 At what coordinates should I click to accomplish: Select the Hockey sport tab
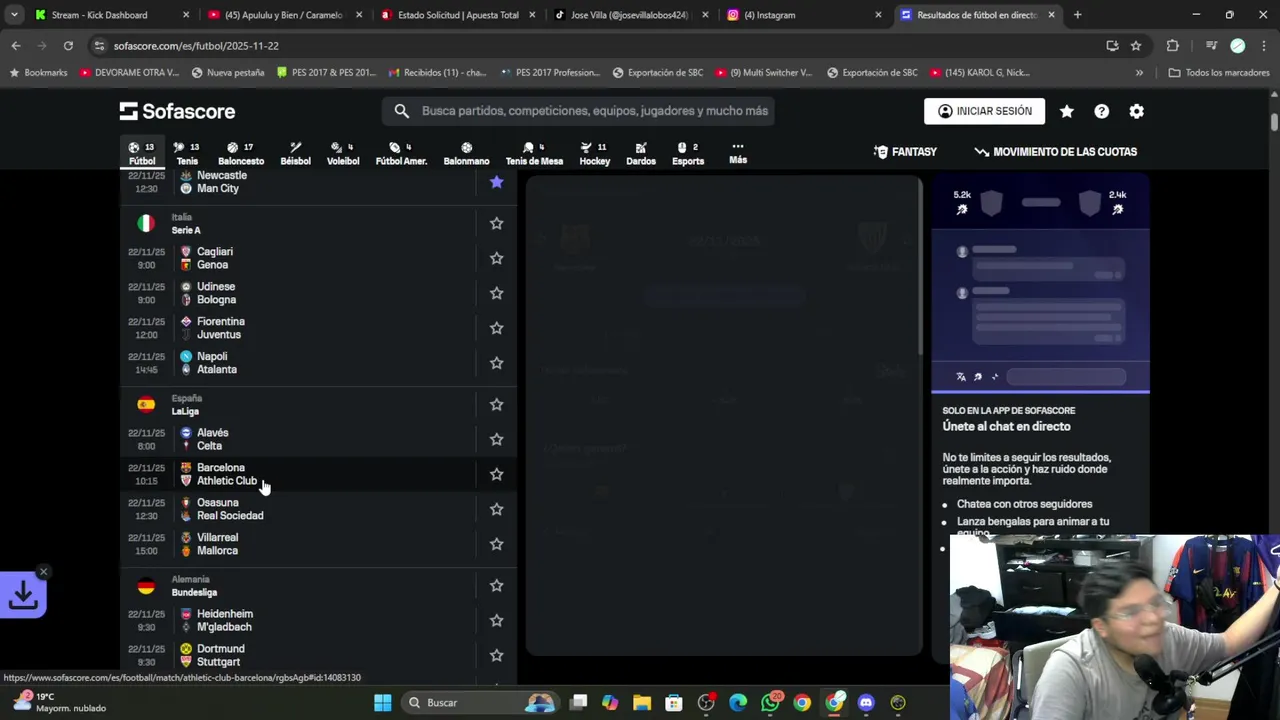(x=594, y=153)
